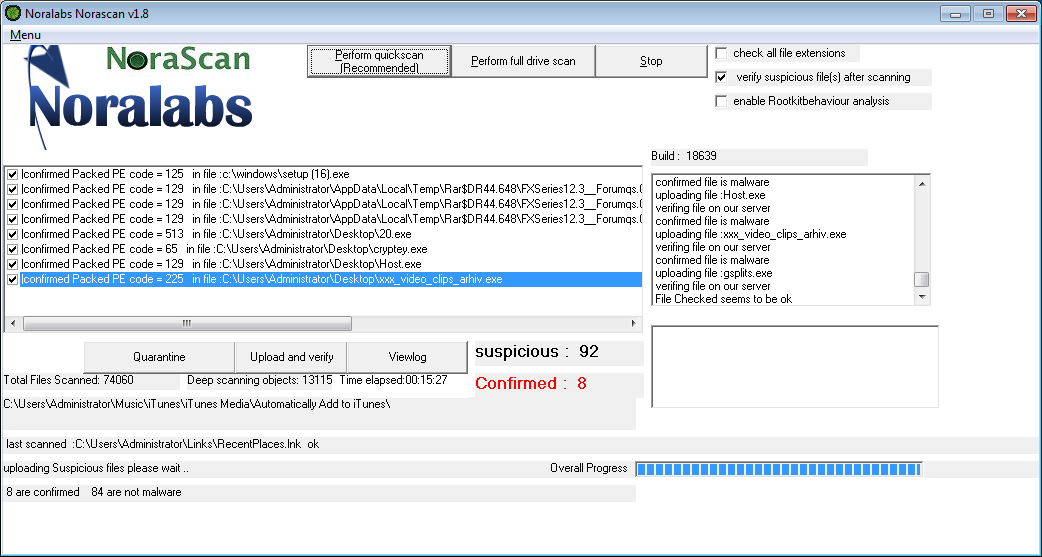Enable Rootkitbehaviour analysis checkbox
Image resolution: width=1042 pixels, height=557 pixels.
[721, 101]
